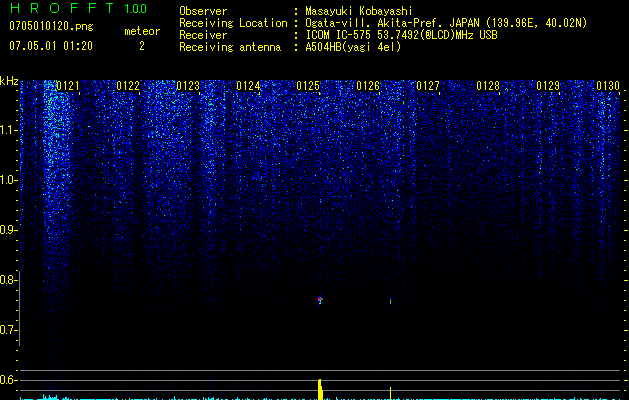The width and height of the screenshot is (629, 400).
Task: Click the Receiver label
Action: point(203,35)
